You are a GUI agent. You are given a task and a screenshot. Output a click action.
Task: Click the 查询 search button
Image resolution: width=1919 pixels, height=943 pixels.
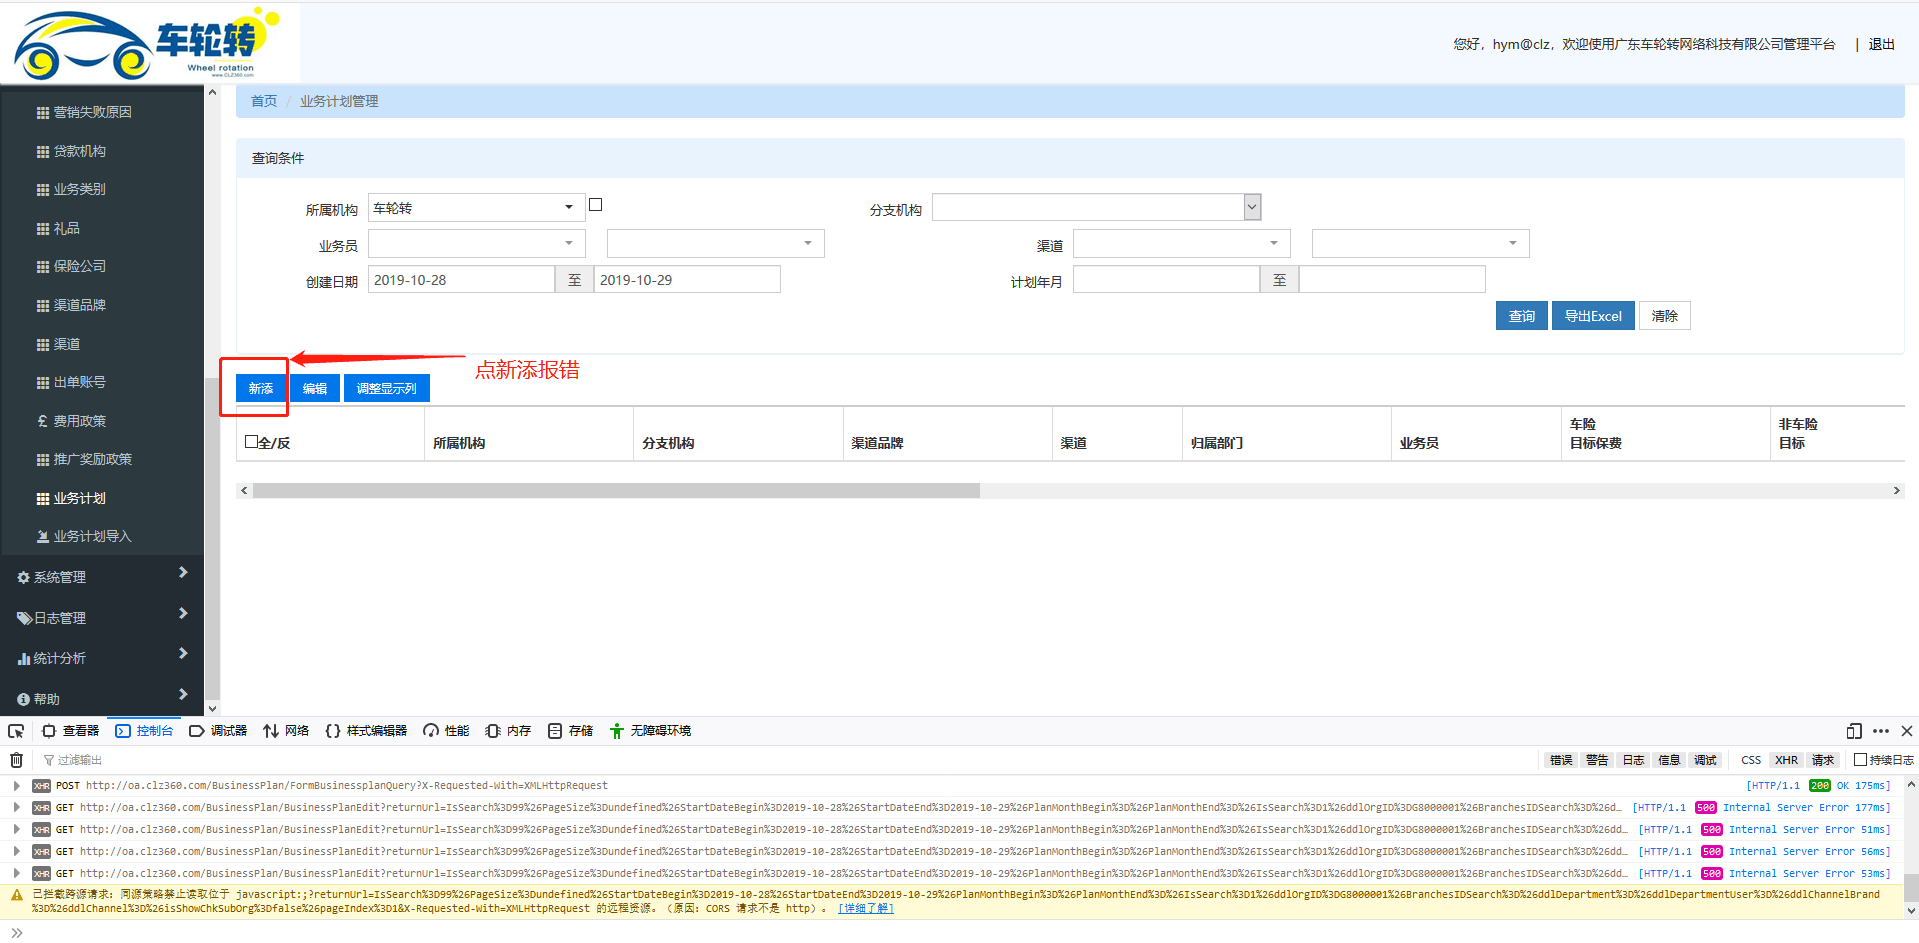[x=1522, y=316]
